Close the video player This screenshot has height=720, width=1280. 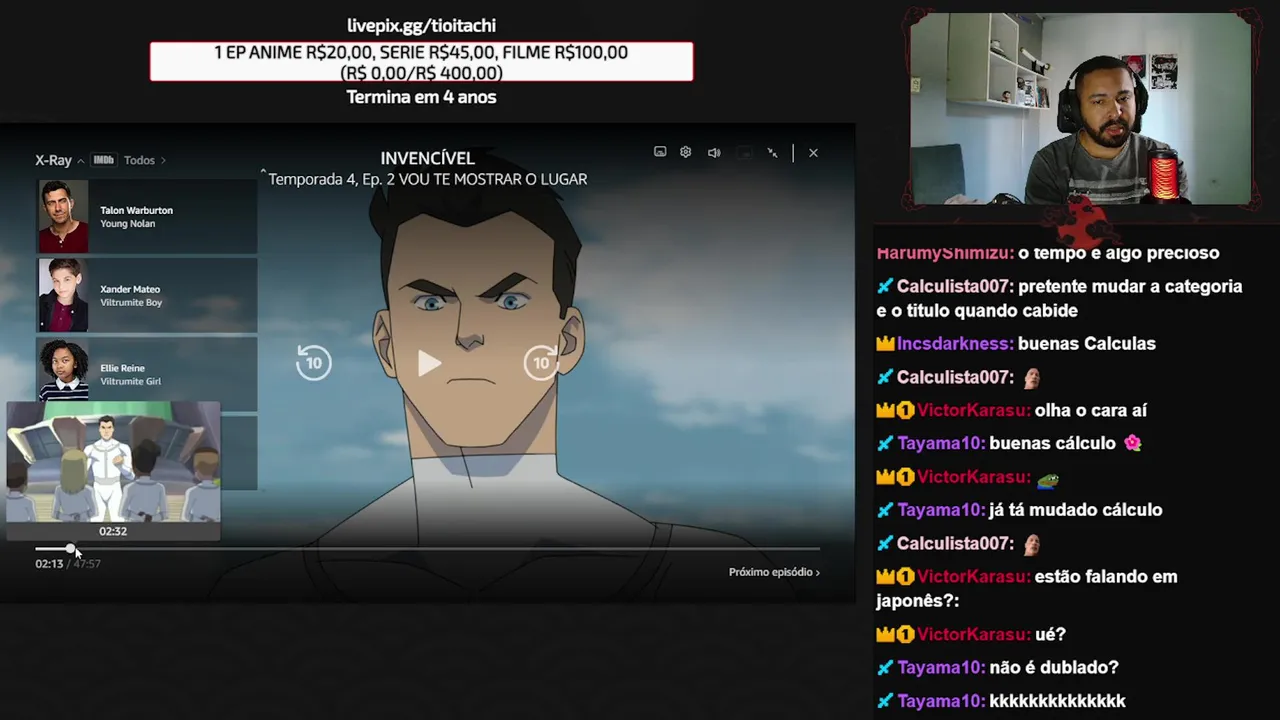pyautogui.click(x=813, y=153)
